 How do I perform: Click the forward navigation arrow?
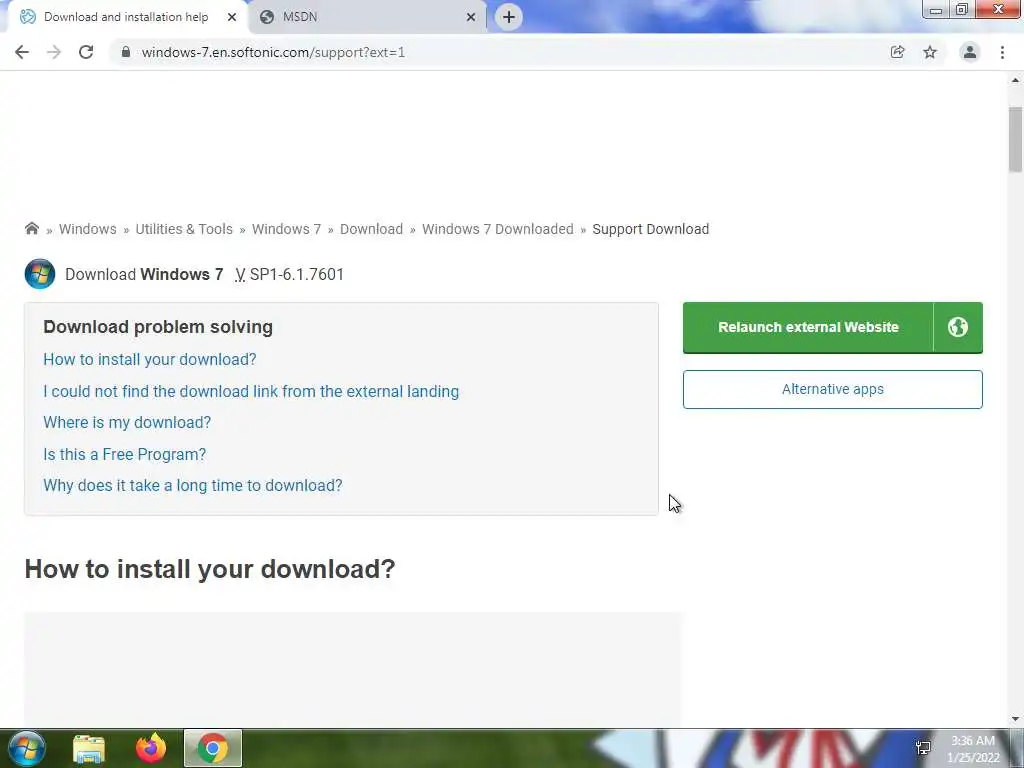pos(54,52)
